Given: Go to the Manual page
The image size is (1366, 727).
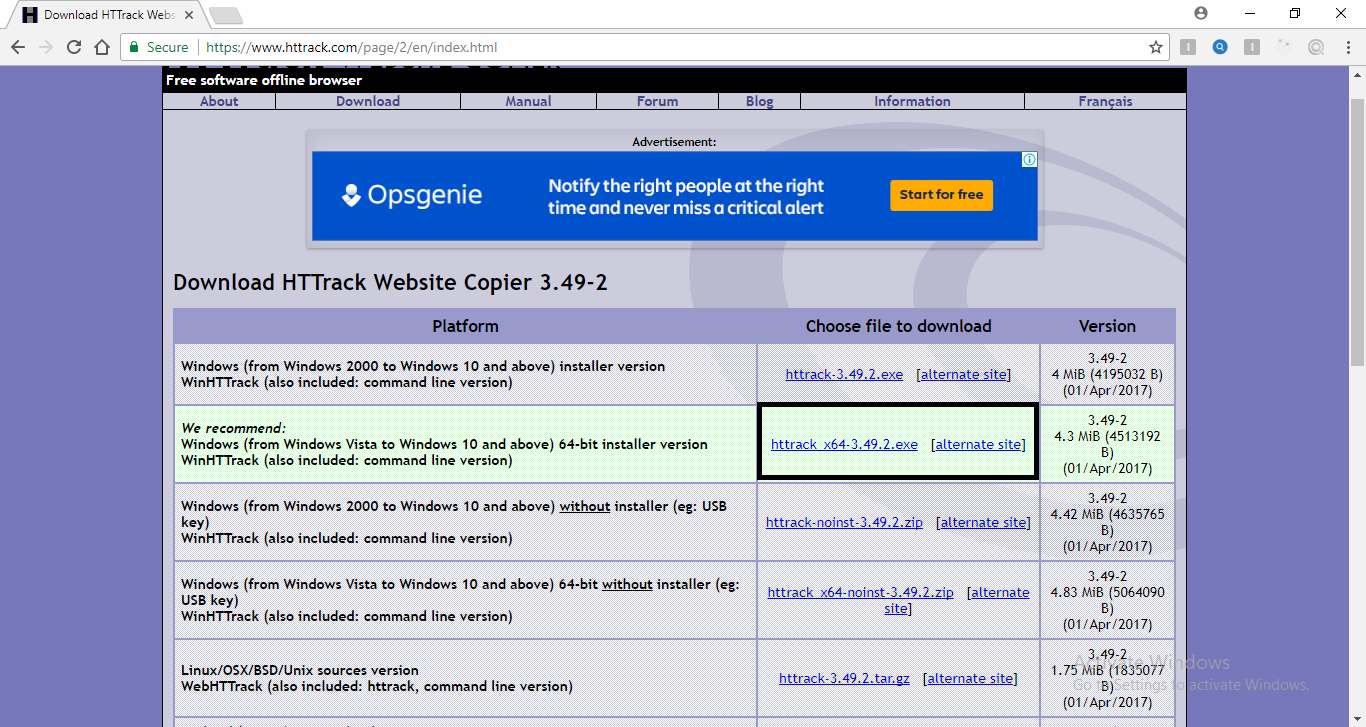Looking at the screenshot, I should [528, 101].
